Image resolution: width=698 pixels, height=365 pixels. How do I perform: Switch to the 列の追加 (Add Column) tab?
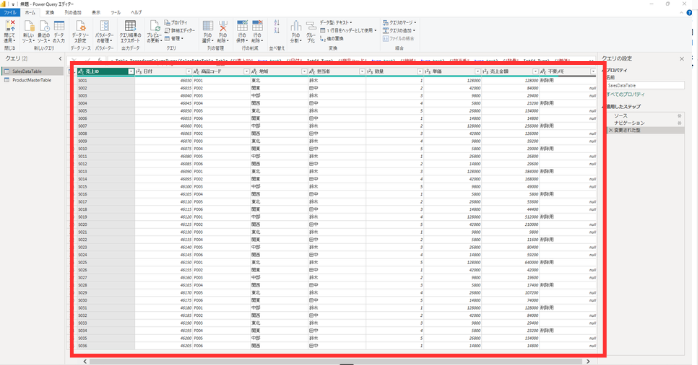pyautogui.click(x=73, y=12)
